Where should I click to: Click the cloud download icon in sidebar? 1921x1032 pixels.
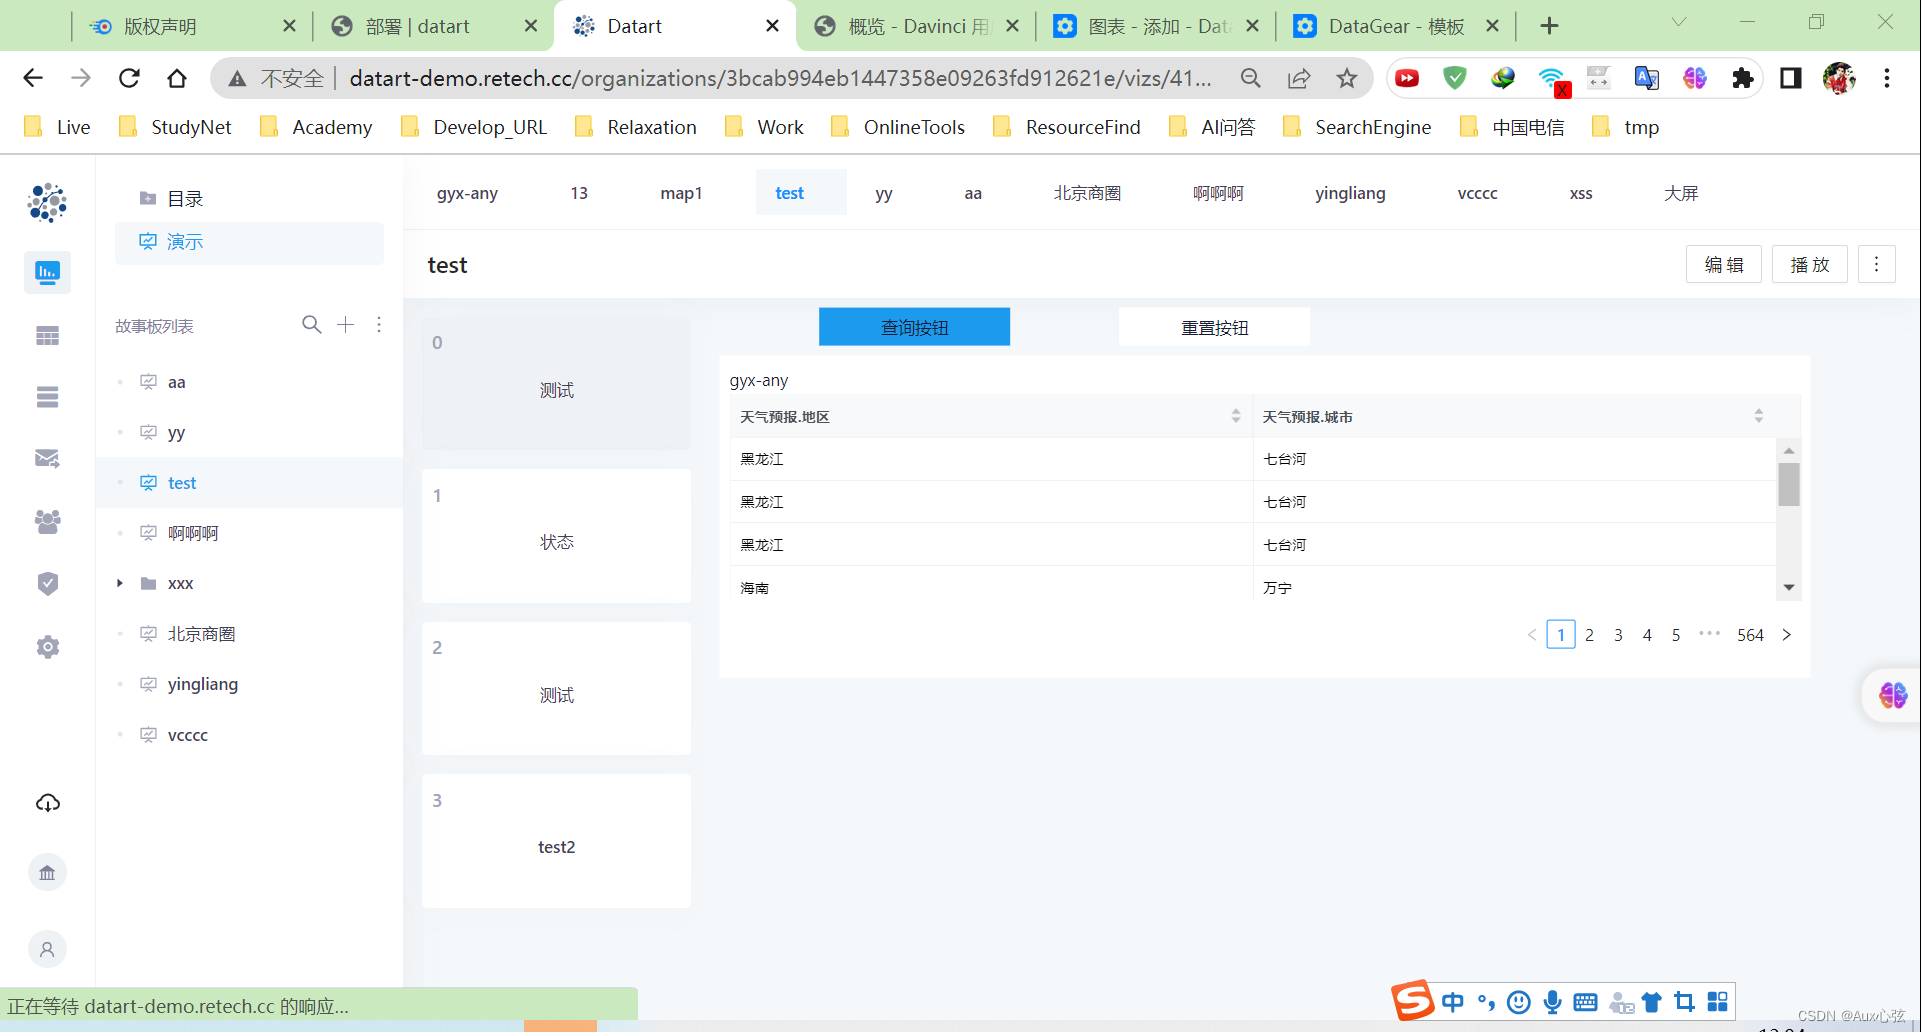(47, 802)
